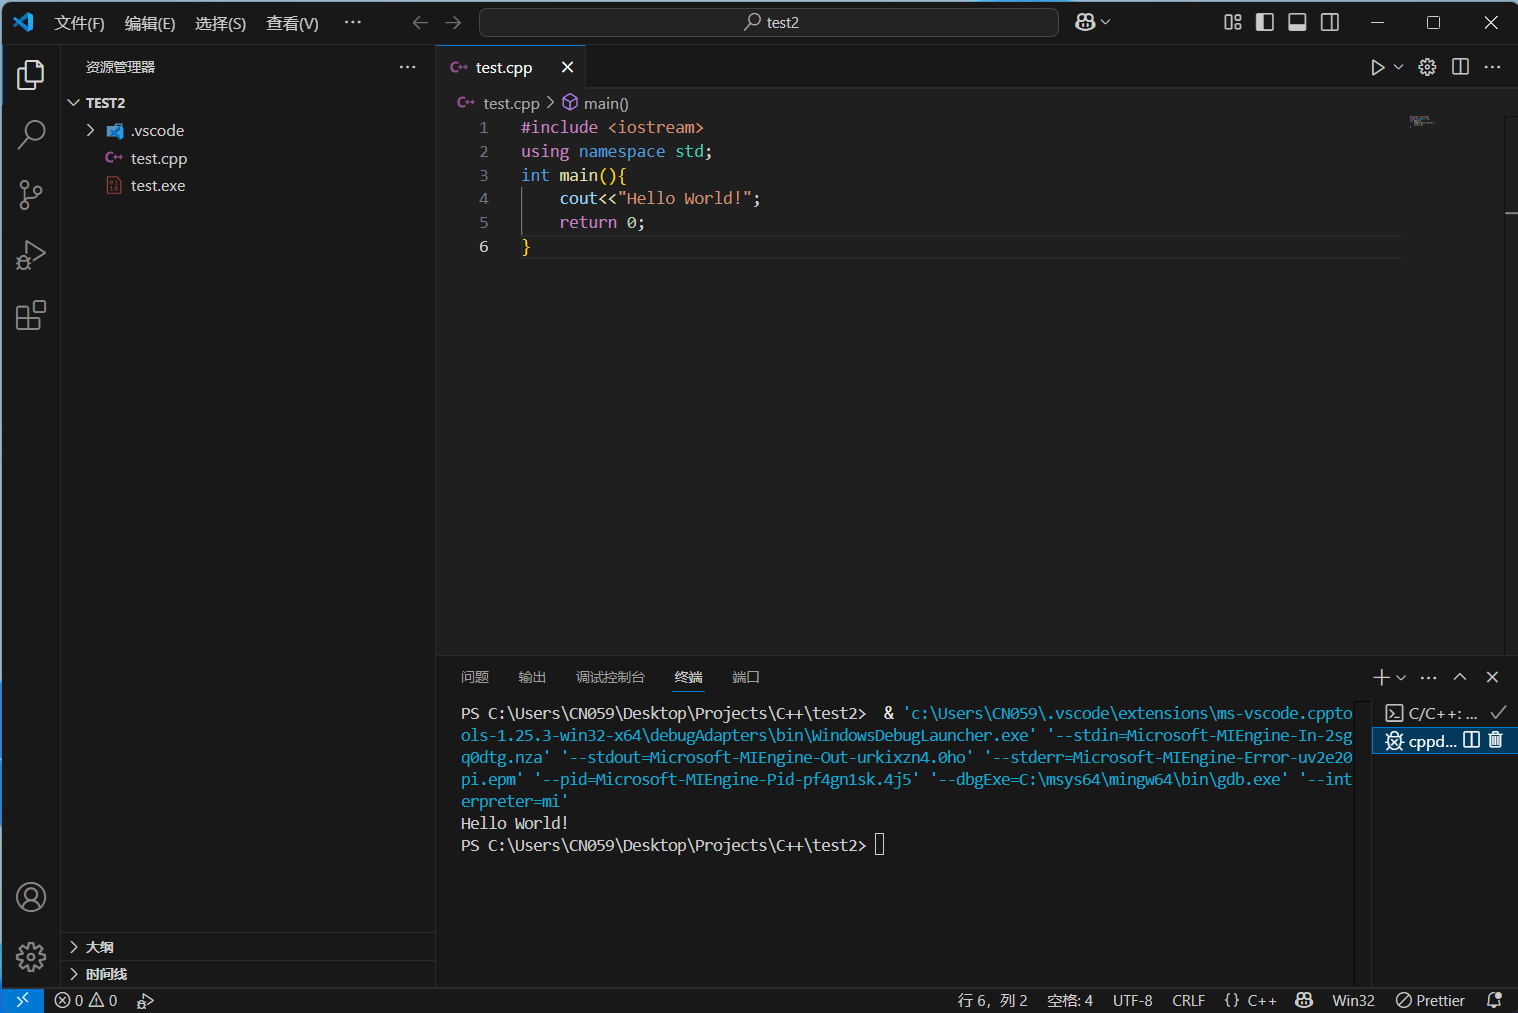Open the Run and Debug view

coord(31,256)
